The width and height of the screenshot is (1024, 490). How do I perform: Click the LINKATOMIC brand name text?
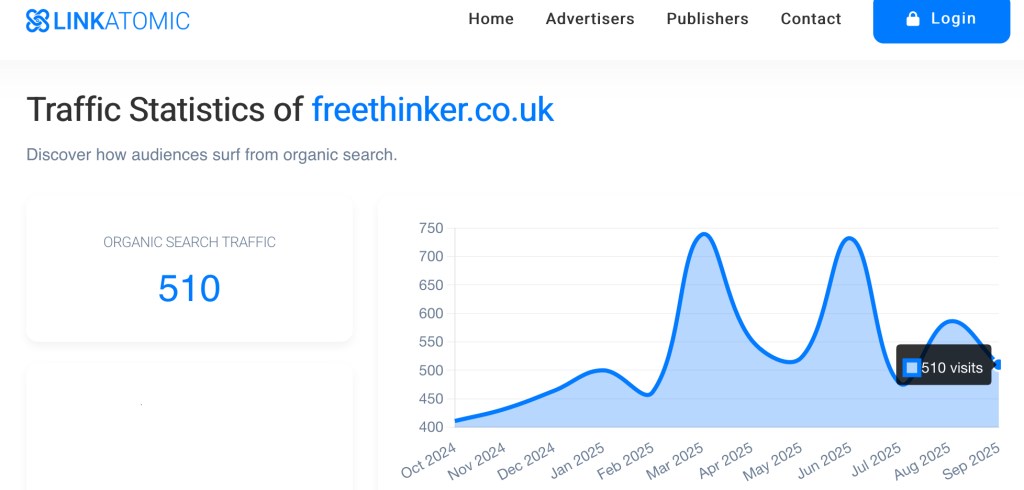122,20
